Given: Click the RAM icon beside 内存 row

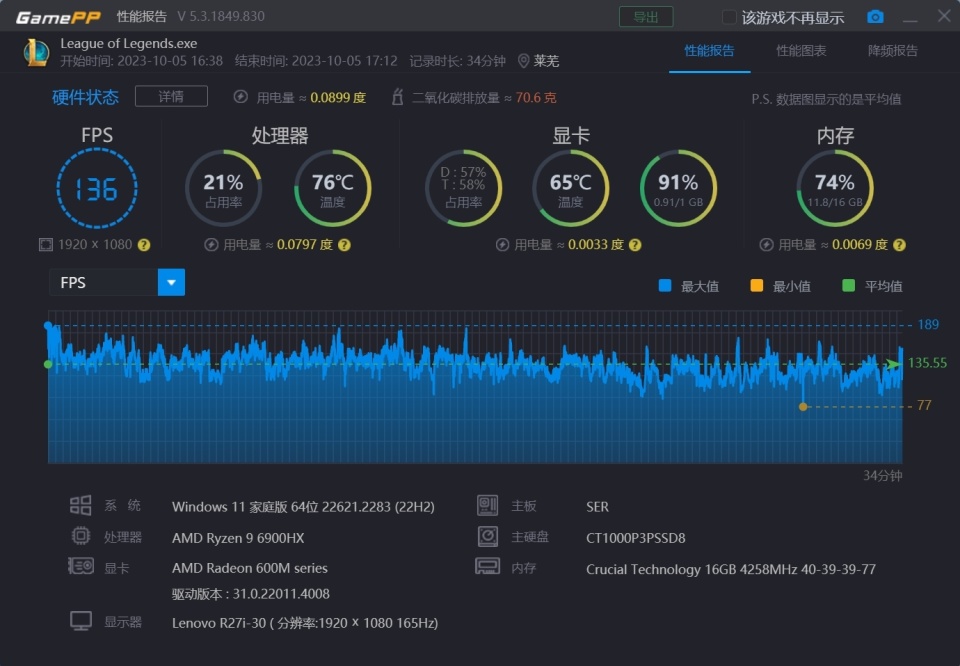Looking at the screenshot, I should (488, 566).
